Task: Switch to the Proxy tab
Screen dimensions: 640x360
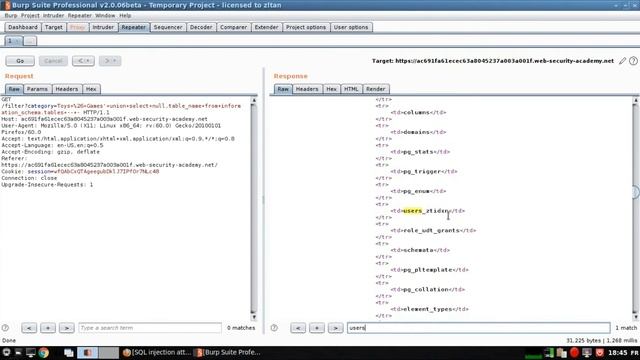Action: [x=77, y=27]
